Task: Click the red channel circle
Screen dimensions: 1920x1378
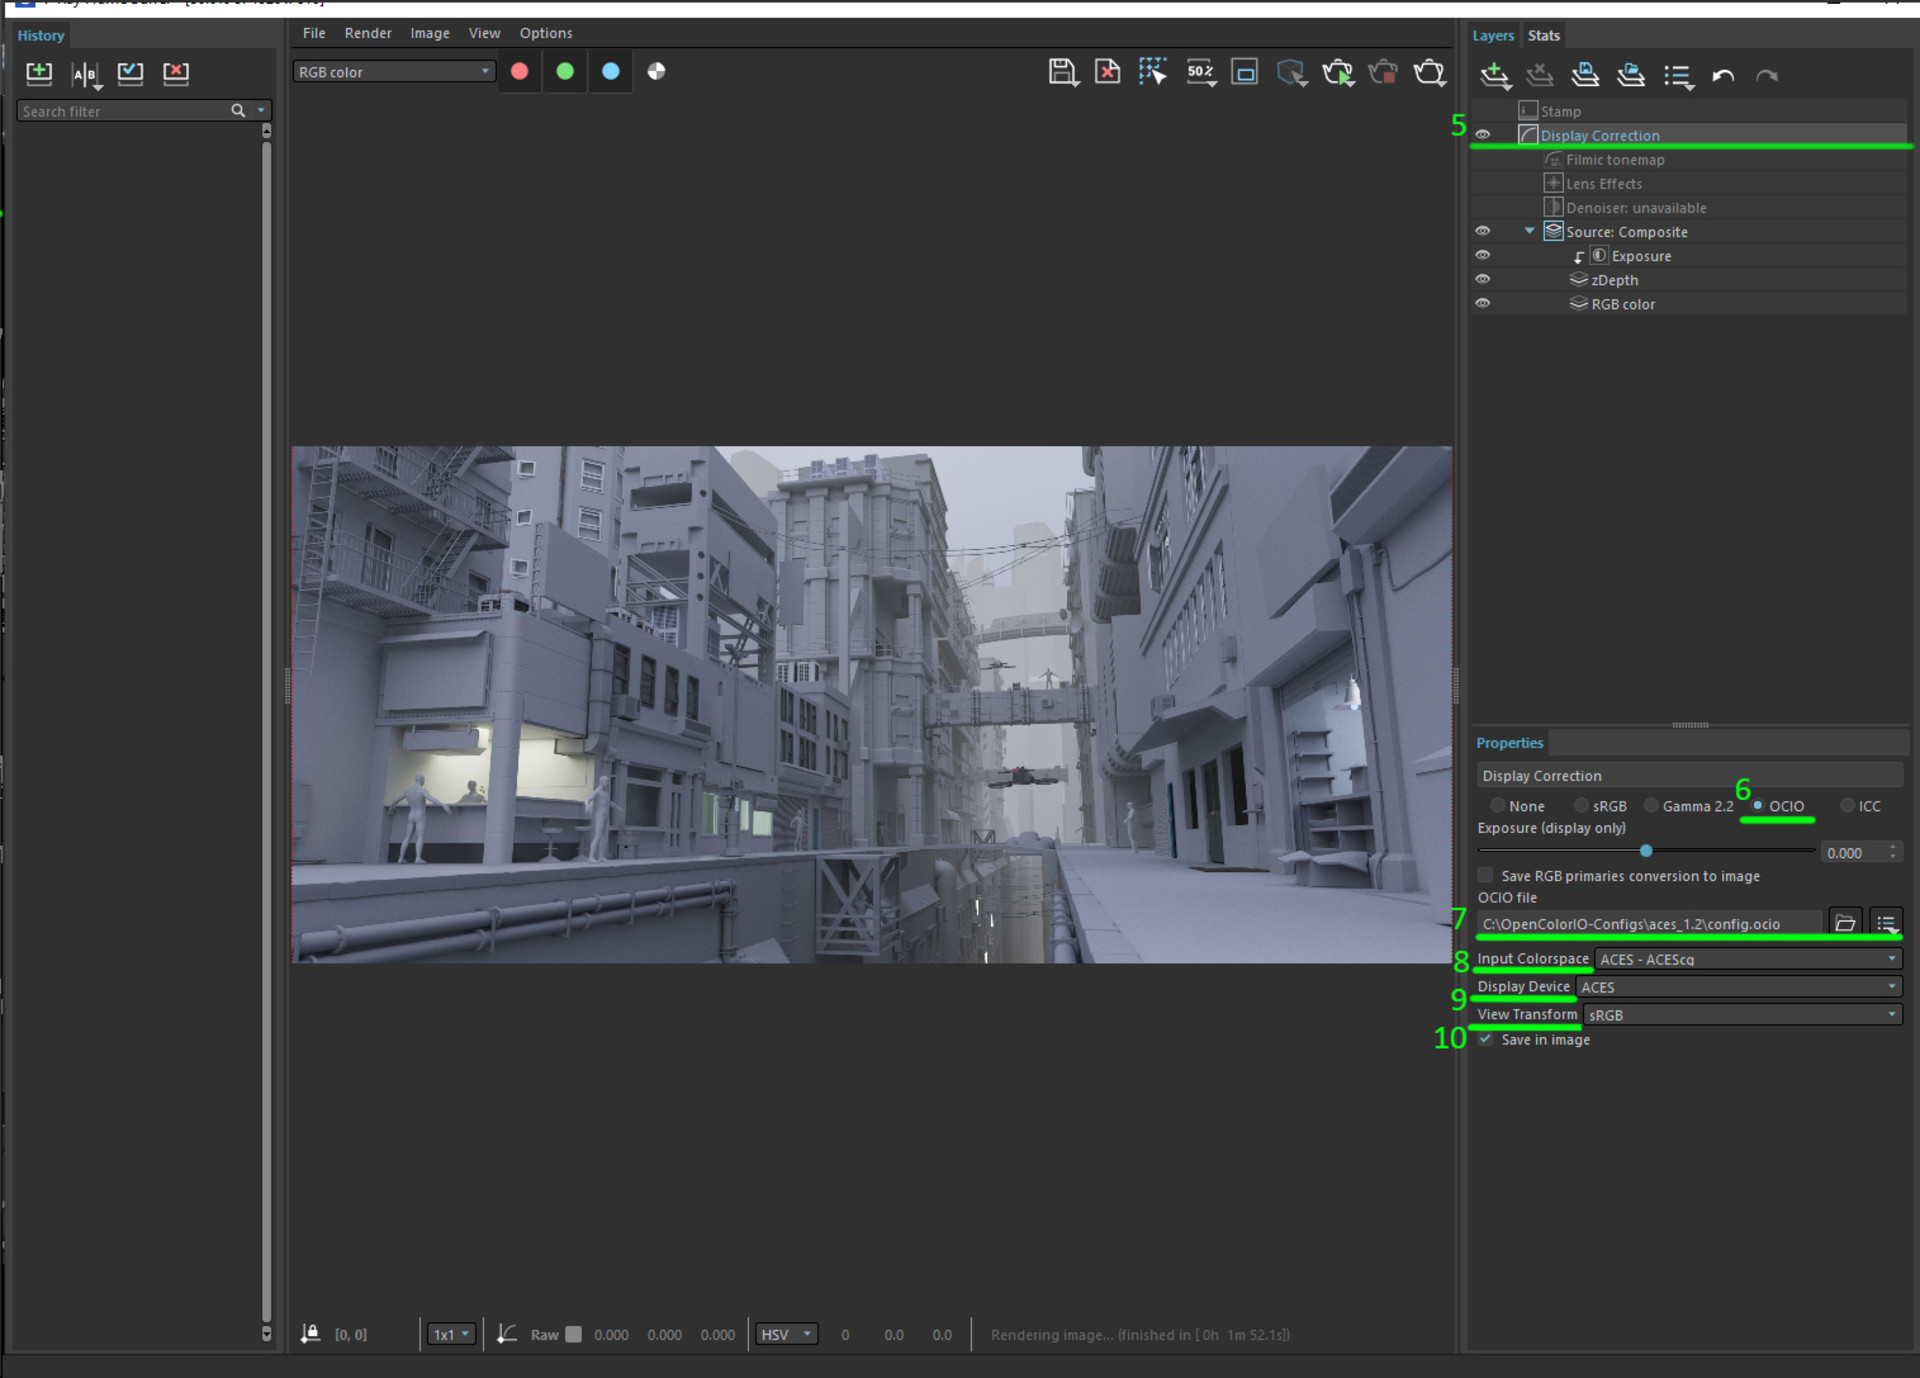Action: click(519, 72)
